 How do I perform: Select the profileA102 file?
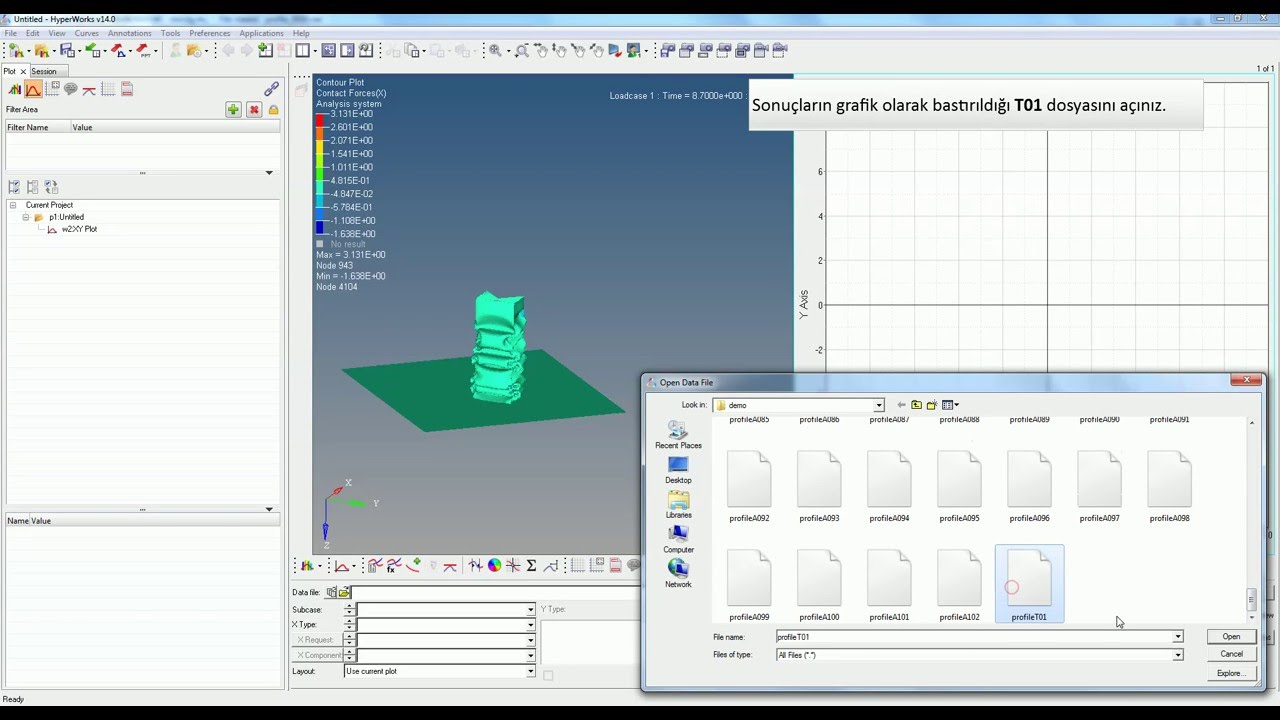tap(959, 585)
